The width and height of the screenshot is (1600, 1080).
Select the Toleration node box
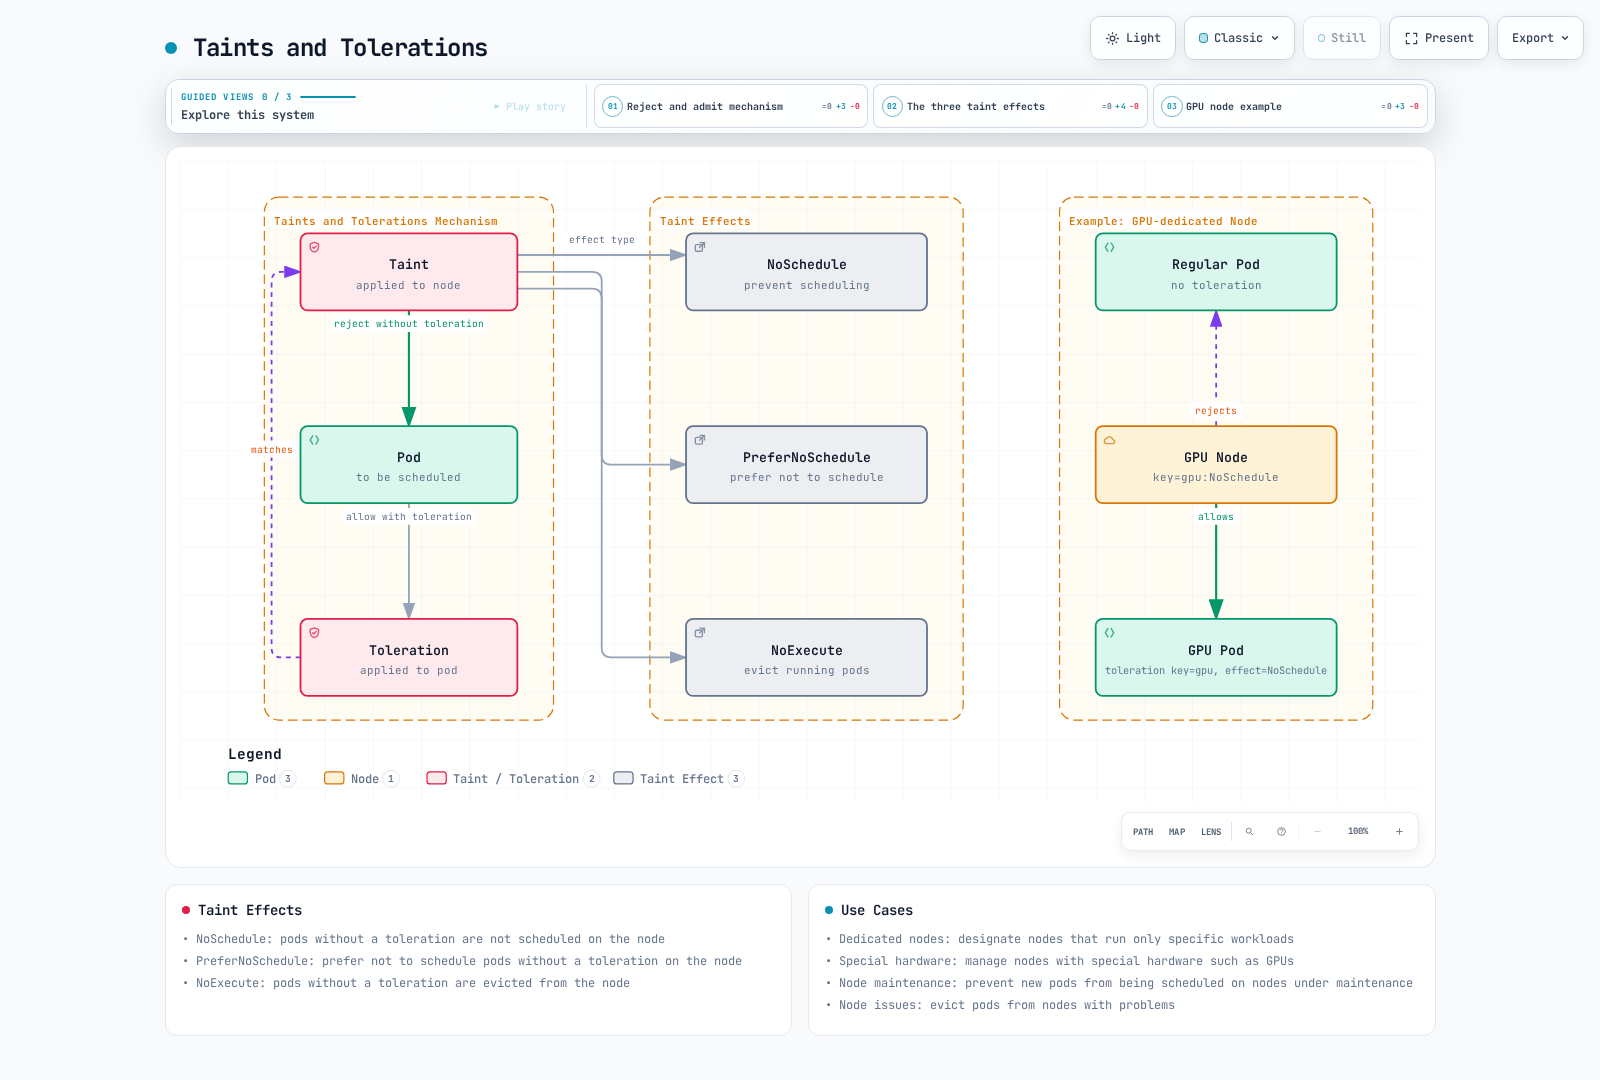coord(409,657)
